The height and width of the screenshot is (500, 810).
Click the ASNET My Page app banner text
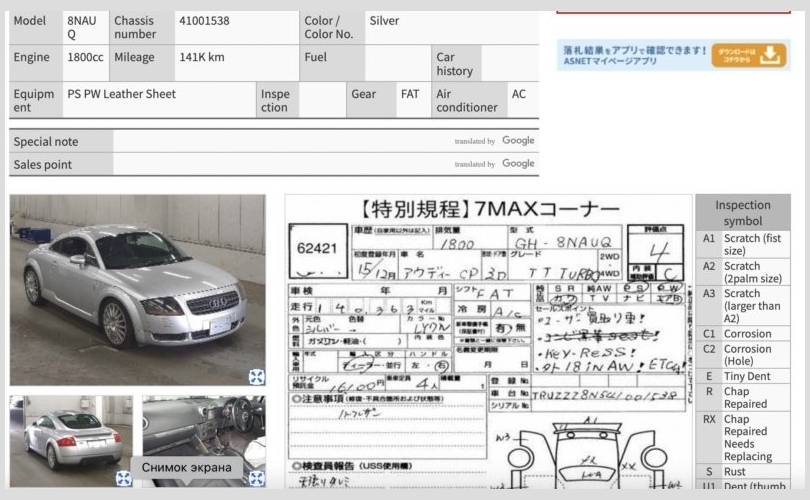tap(632, 56)
